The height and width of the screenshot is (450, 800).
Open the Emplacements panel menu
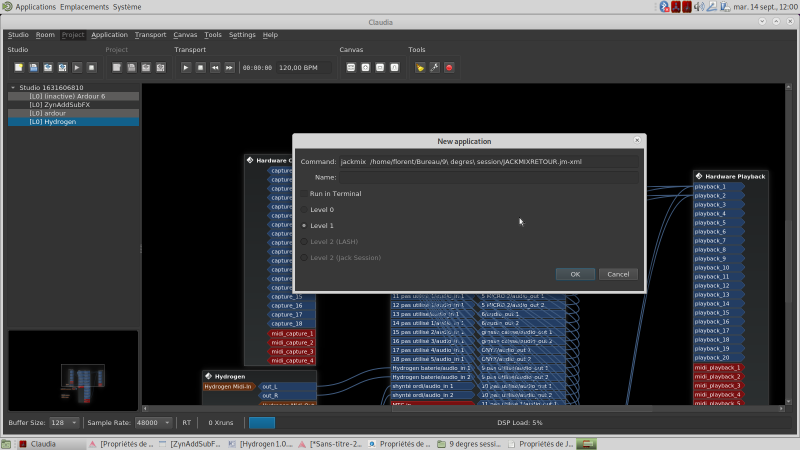pyautogui.click(x=84, y=7)
